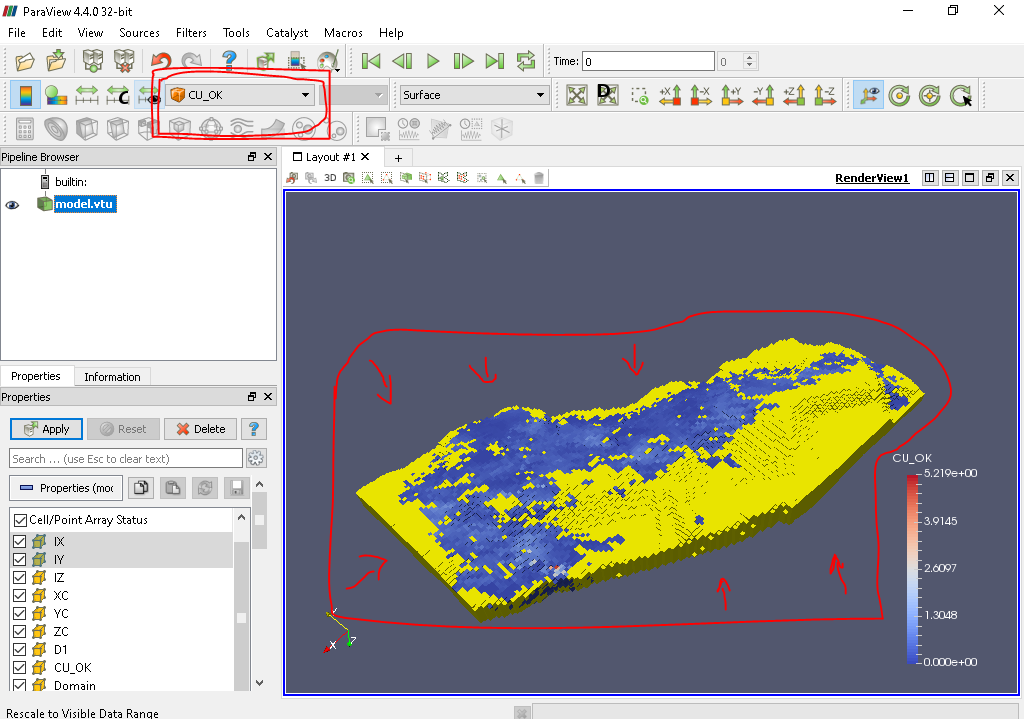
Task: Toggle show orientation axes icon
Action: [x=868, y=95]
